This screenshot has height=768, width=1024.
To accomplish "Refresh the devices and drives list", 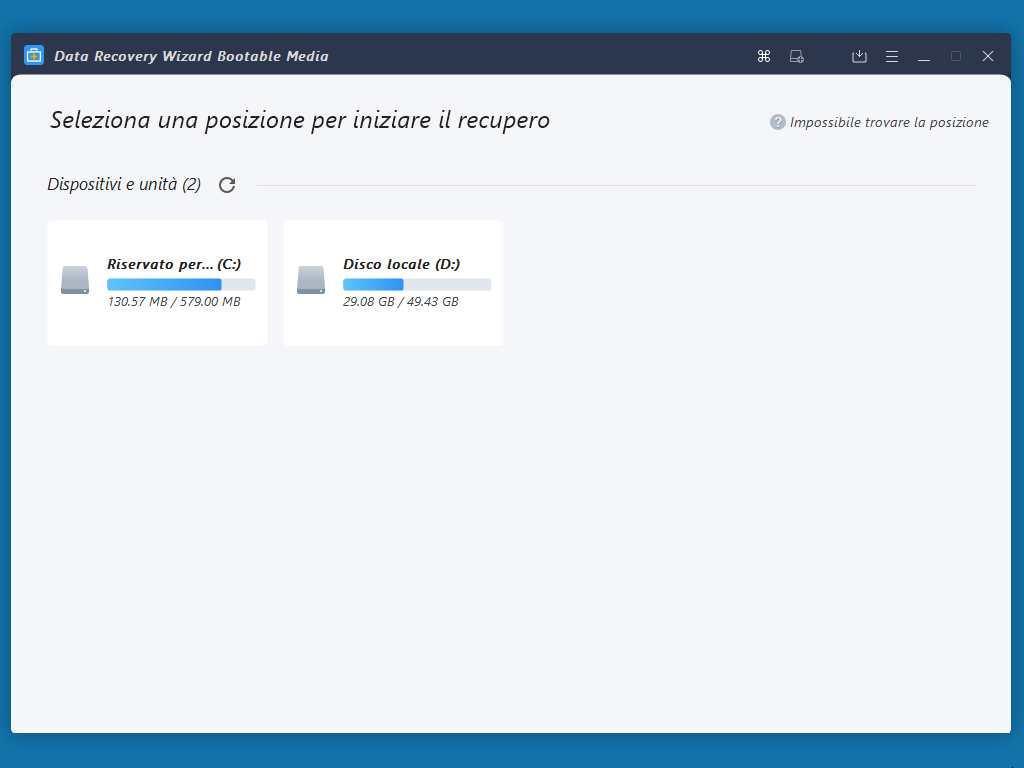I will [x=227, y=185].
